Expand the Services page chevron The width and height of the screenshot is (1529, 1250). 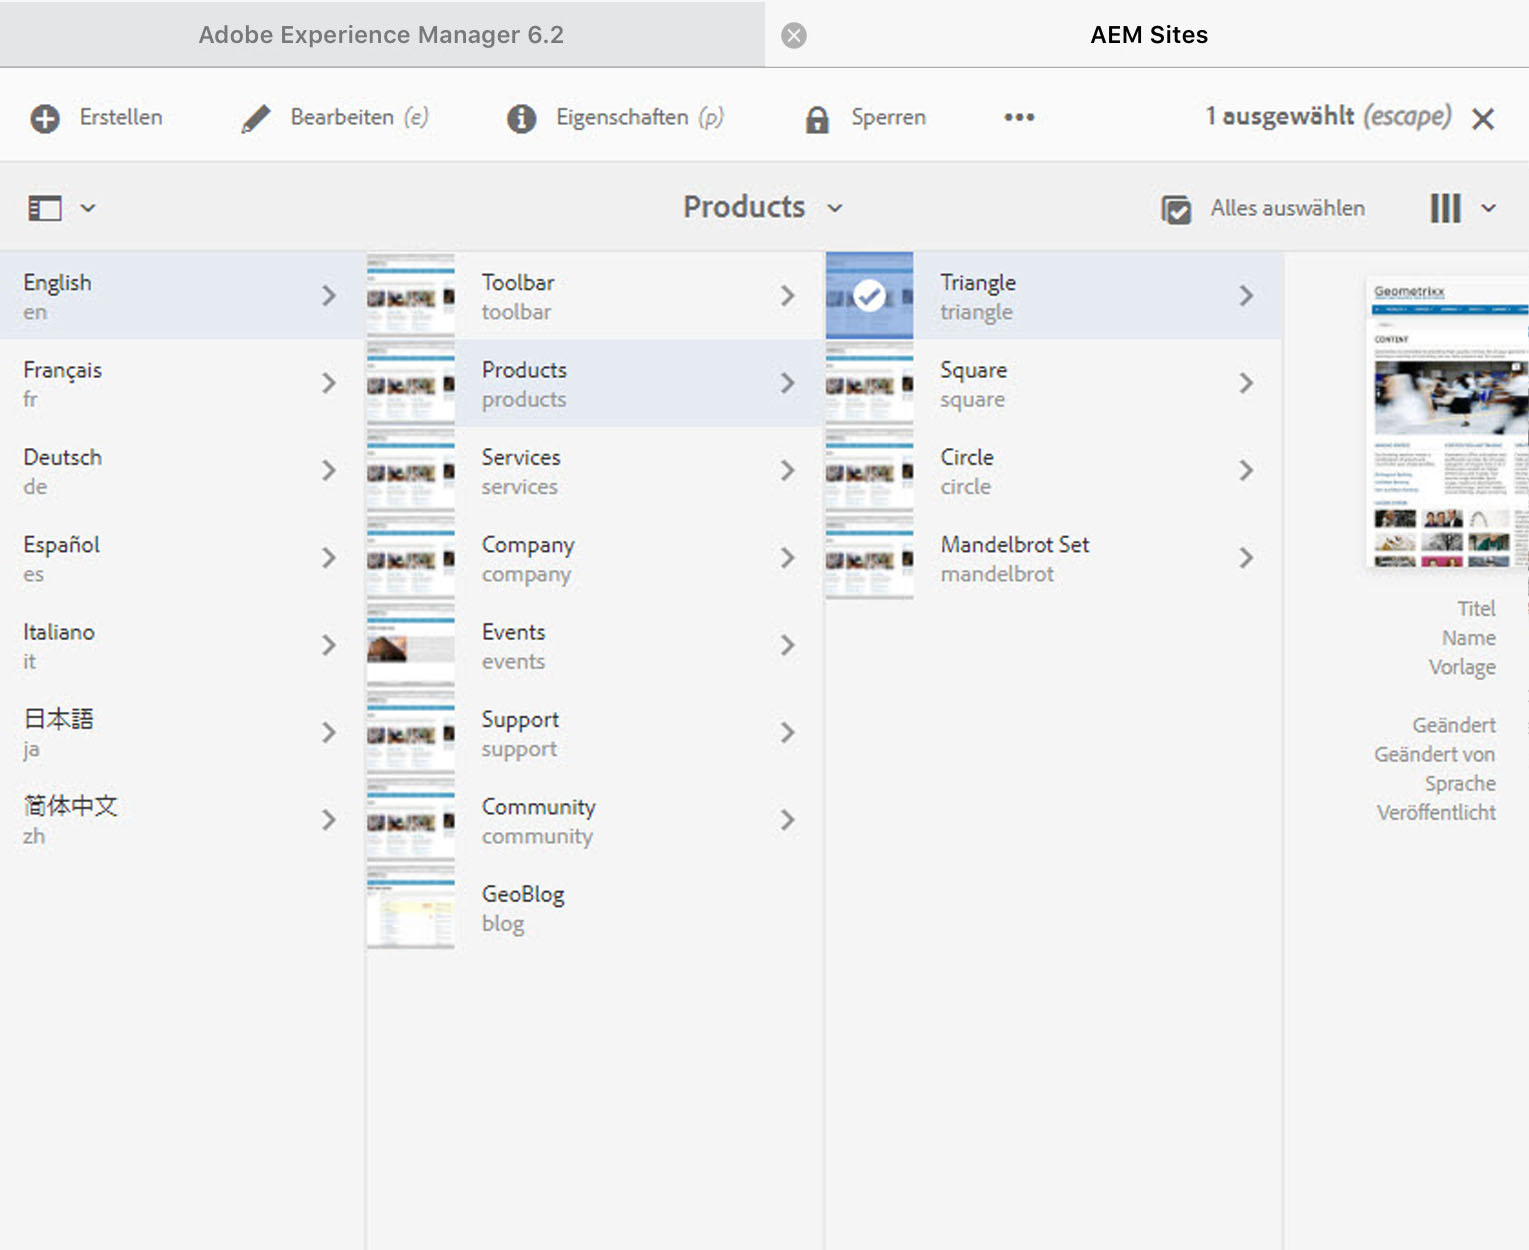click(787, 470)
